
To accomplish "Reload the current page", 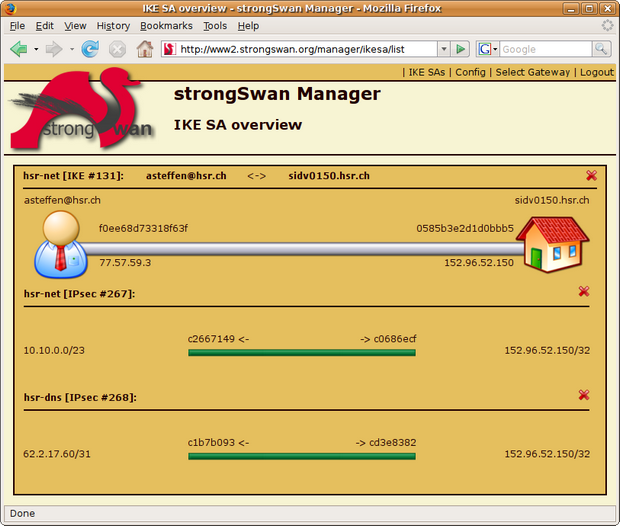I will [90, 49].
